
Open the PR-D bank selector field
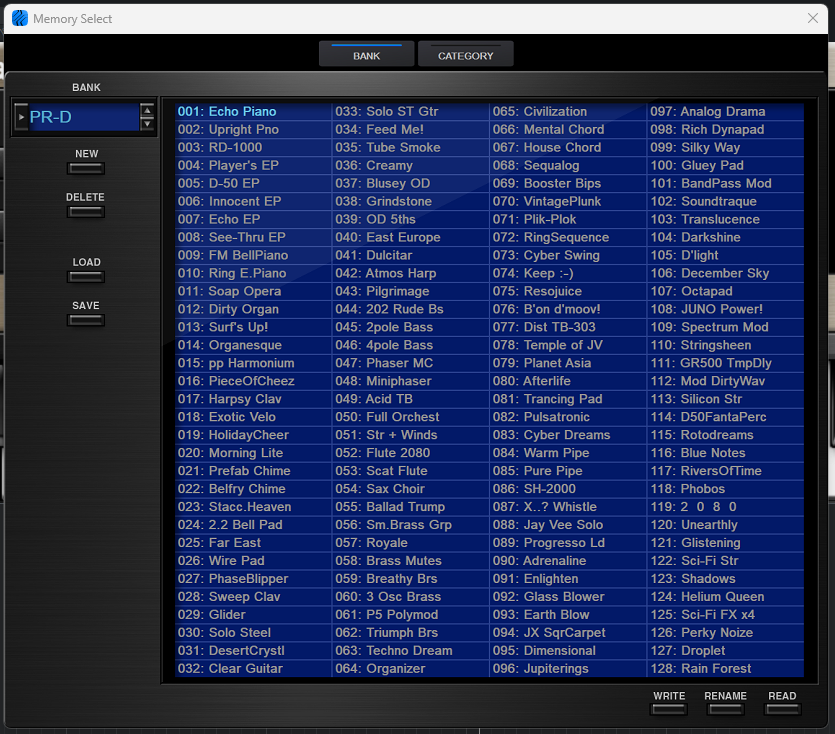pyautogui.click(x=82, y=118)
